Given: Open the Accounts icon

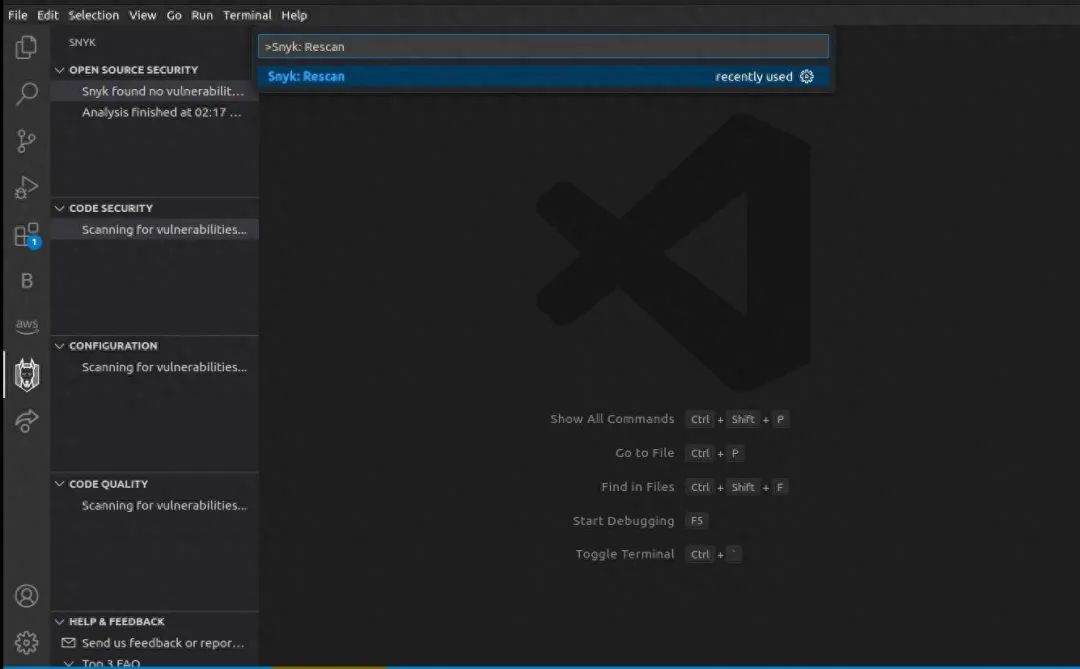Looking at the screenshot, I should coord(26,595).
